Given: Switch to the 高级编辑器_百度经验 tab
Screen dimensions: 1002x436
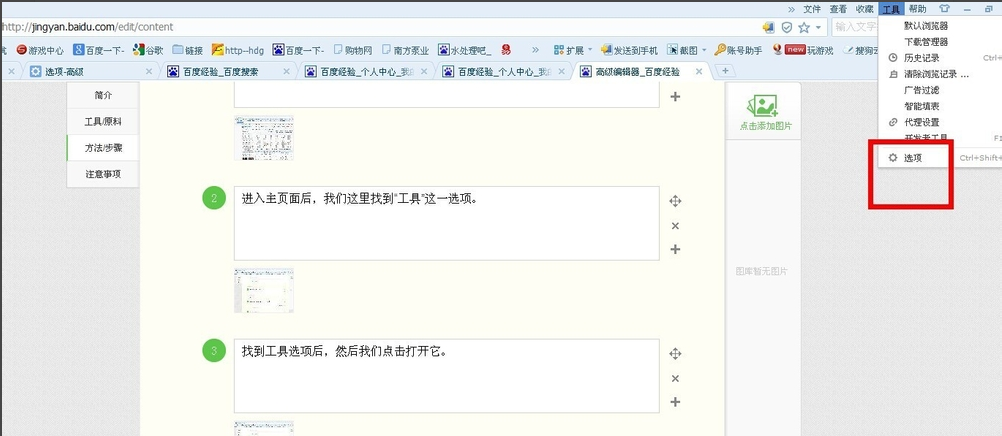Looking at the screenshot, I should click(x=640, y=72).
